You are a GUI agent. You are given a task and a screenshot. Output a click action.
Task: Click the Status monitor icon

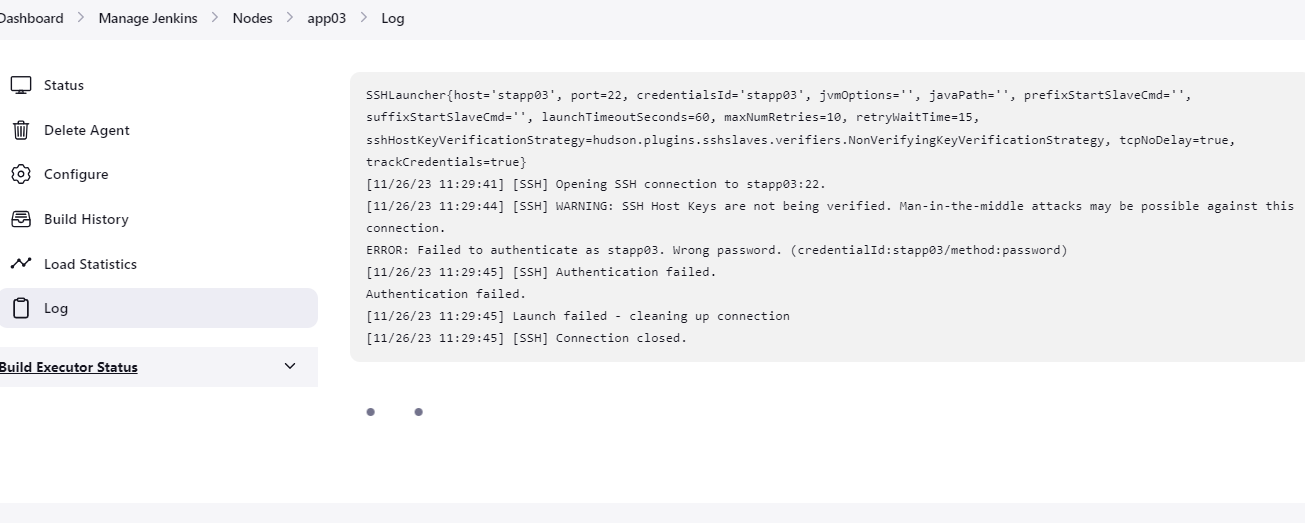tap(21, 85)
